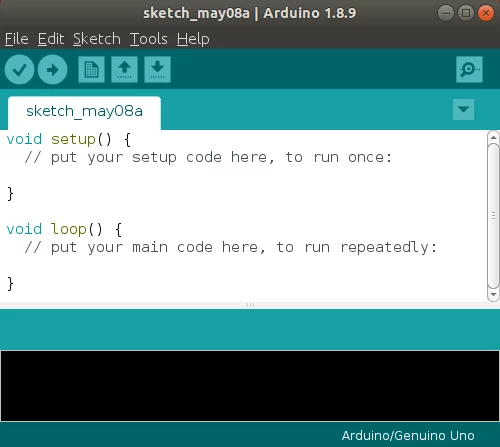Open the tab options dropdown arrow
This screenshot has height=447, width=500.
pyautogui.click(x=463, y=109)
